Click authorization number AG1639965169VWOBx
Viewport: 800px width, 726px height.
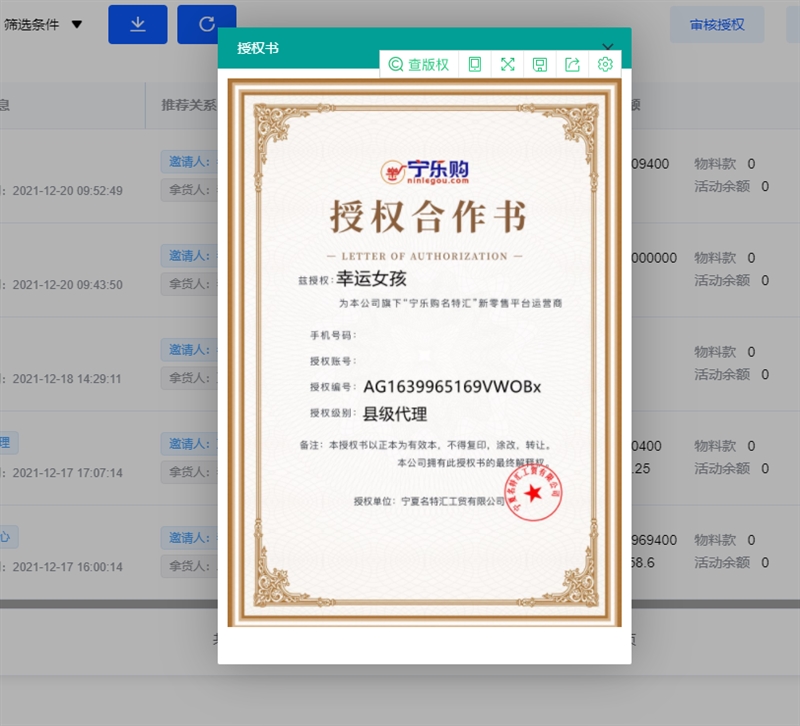[452, 387]
